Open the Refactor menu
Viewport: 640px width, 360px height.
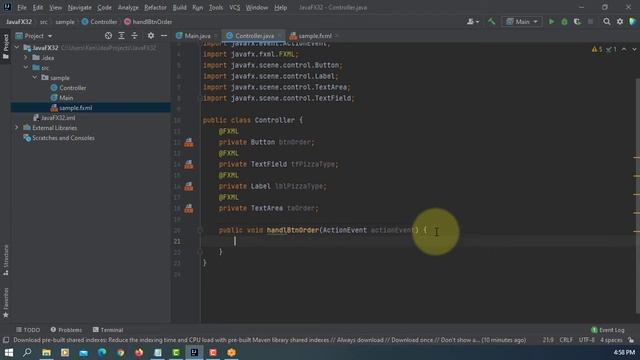pos(155,7)
